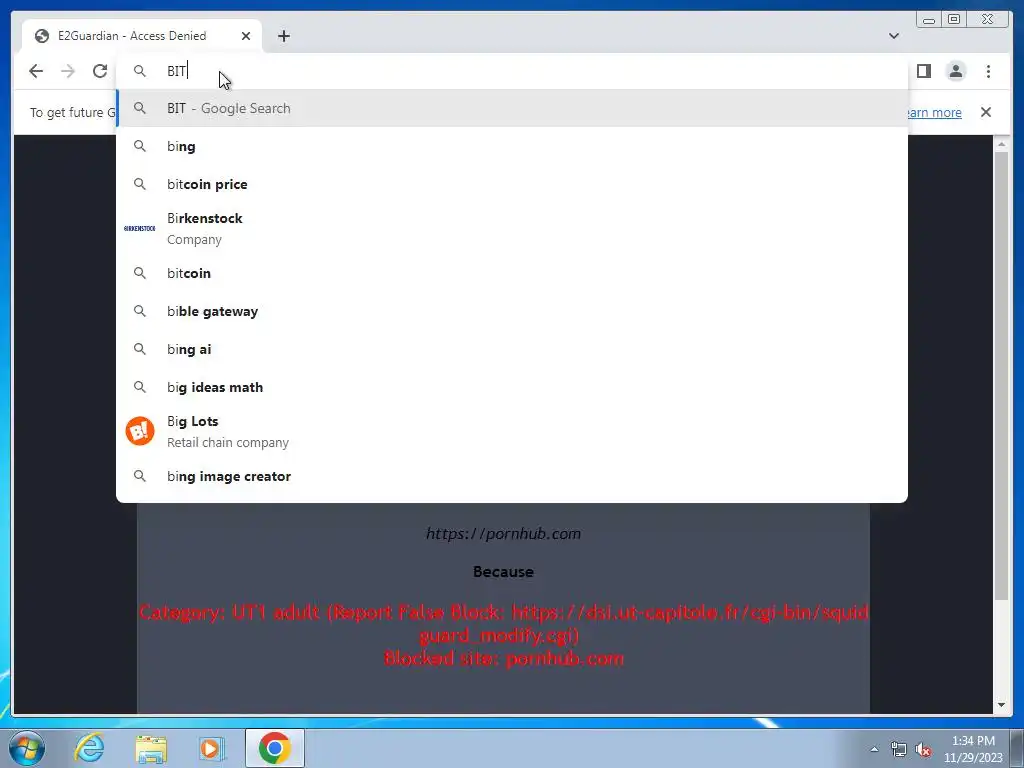This screenshot has width=1024, height=768.
Task: Open the Chrome three-dot menu
Action: pyautogui.click(x=988, y=71)
